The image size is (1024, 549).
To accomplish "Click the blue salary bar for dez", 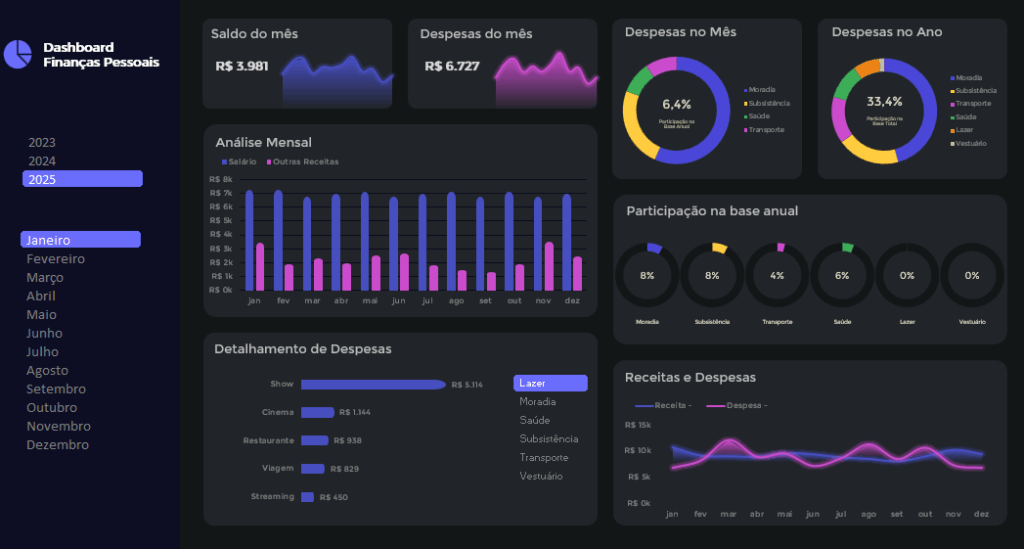I will [567, 242].
